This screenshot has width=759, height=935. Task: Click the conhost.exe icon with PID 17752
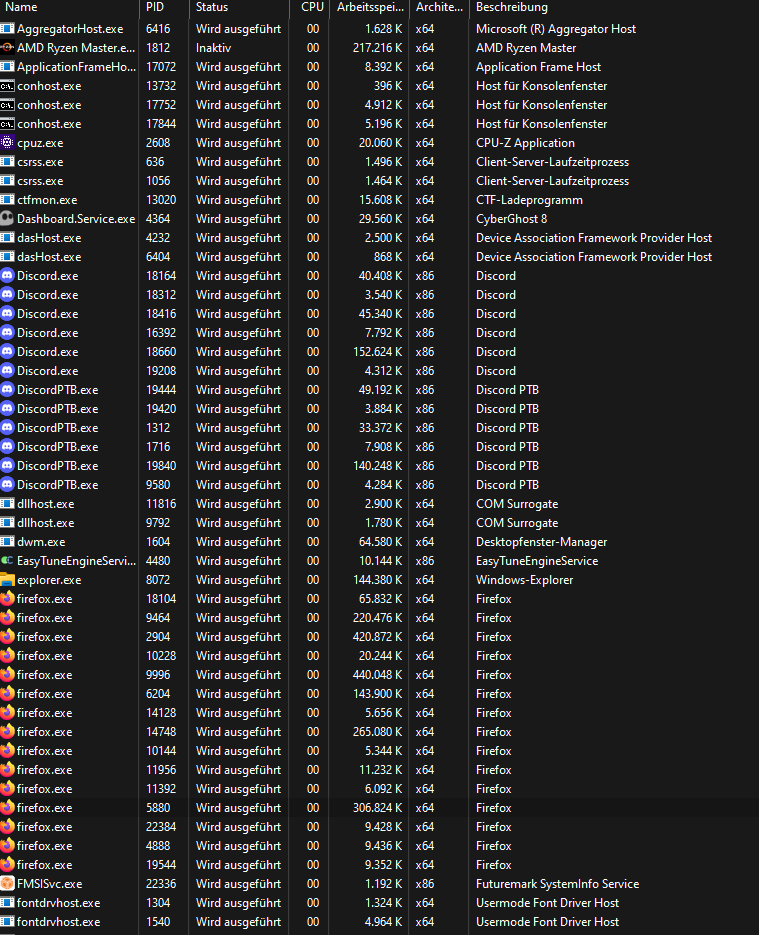7,105
